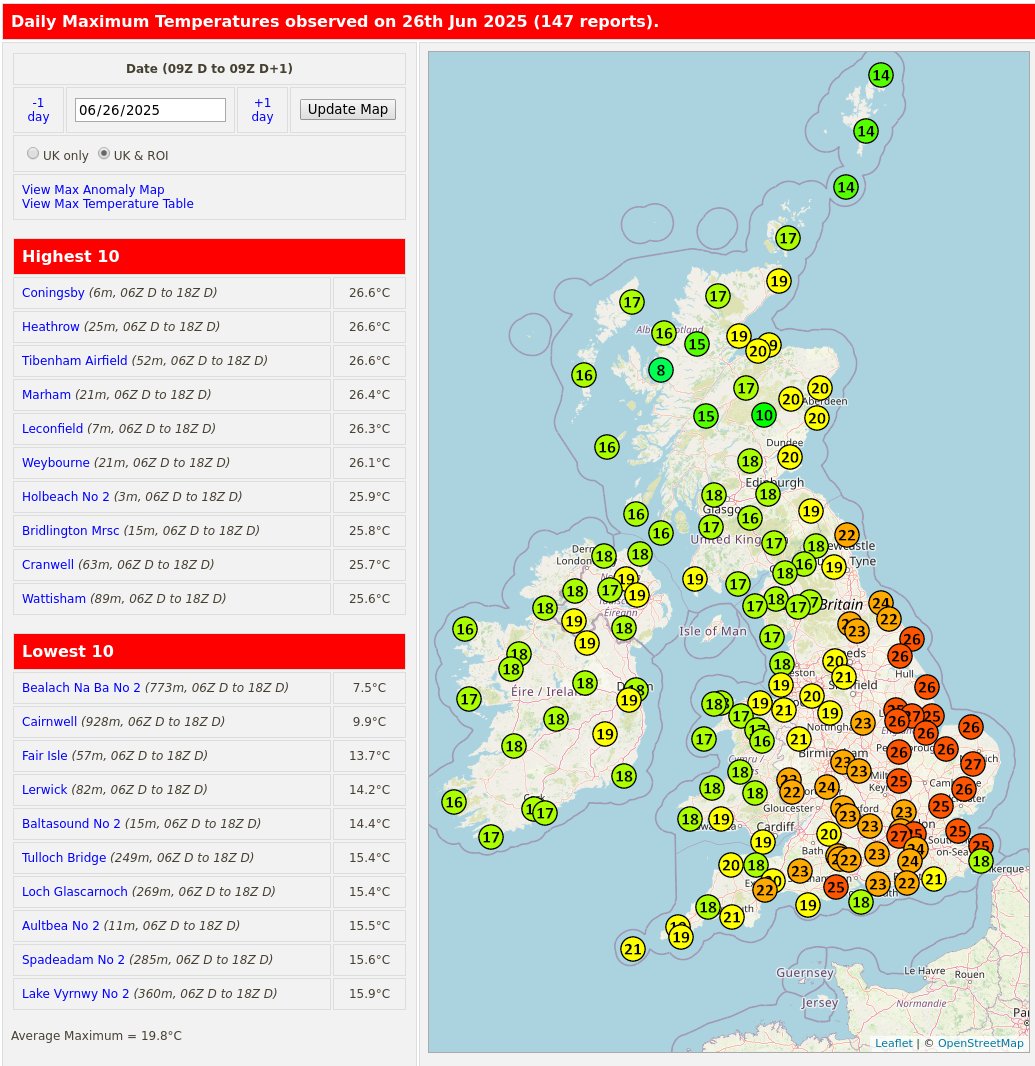
Task: Open View Max Anomaly Map link
Action: click(x=93, y=190)
